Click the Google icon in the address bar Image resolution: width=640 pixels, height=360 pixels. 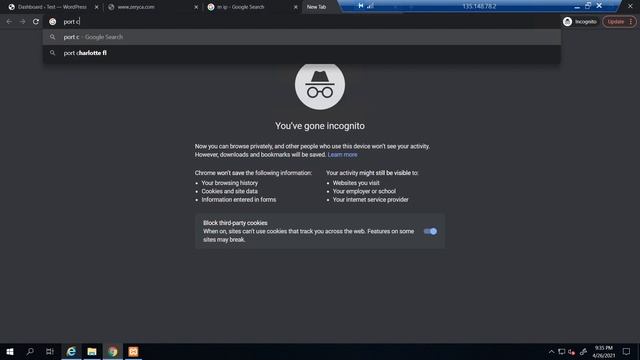pyautogui.click(x=53, y=22)
